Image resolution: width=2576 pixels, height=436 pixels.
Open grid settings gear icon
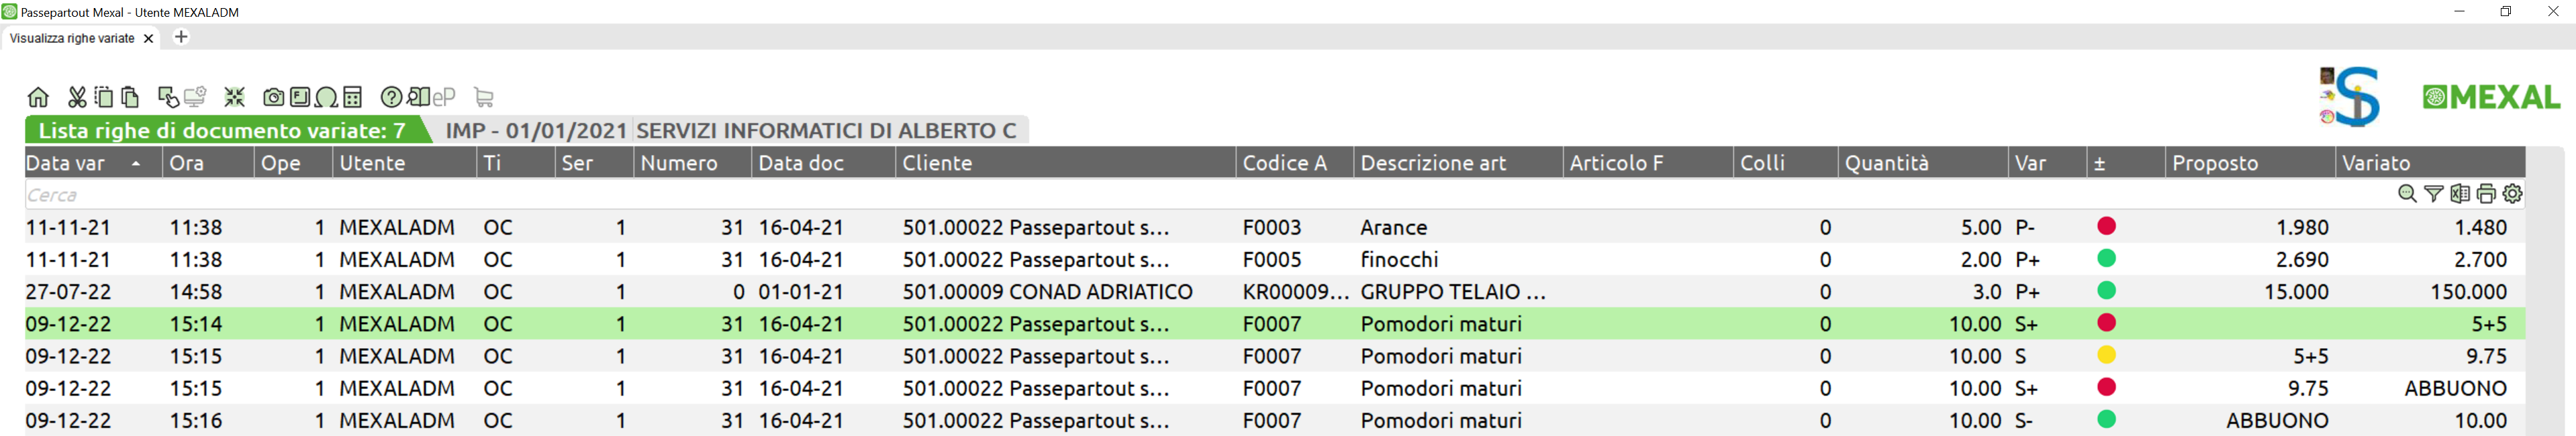(2512, 194)
